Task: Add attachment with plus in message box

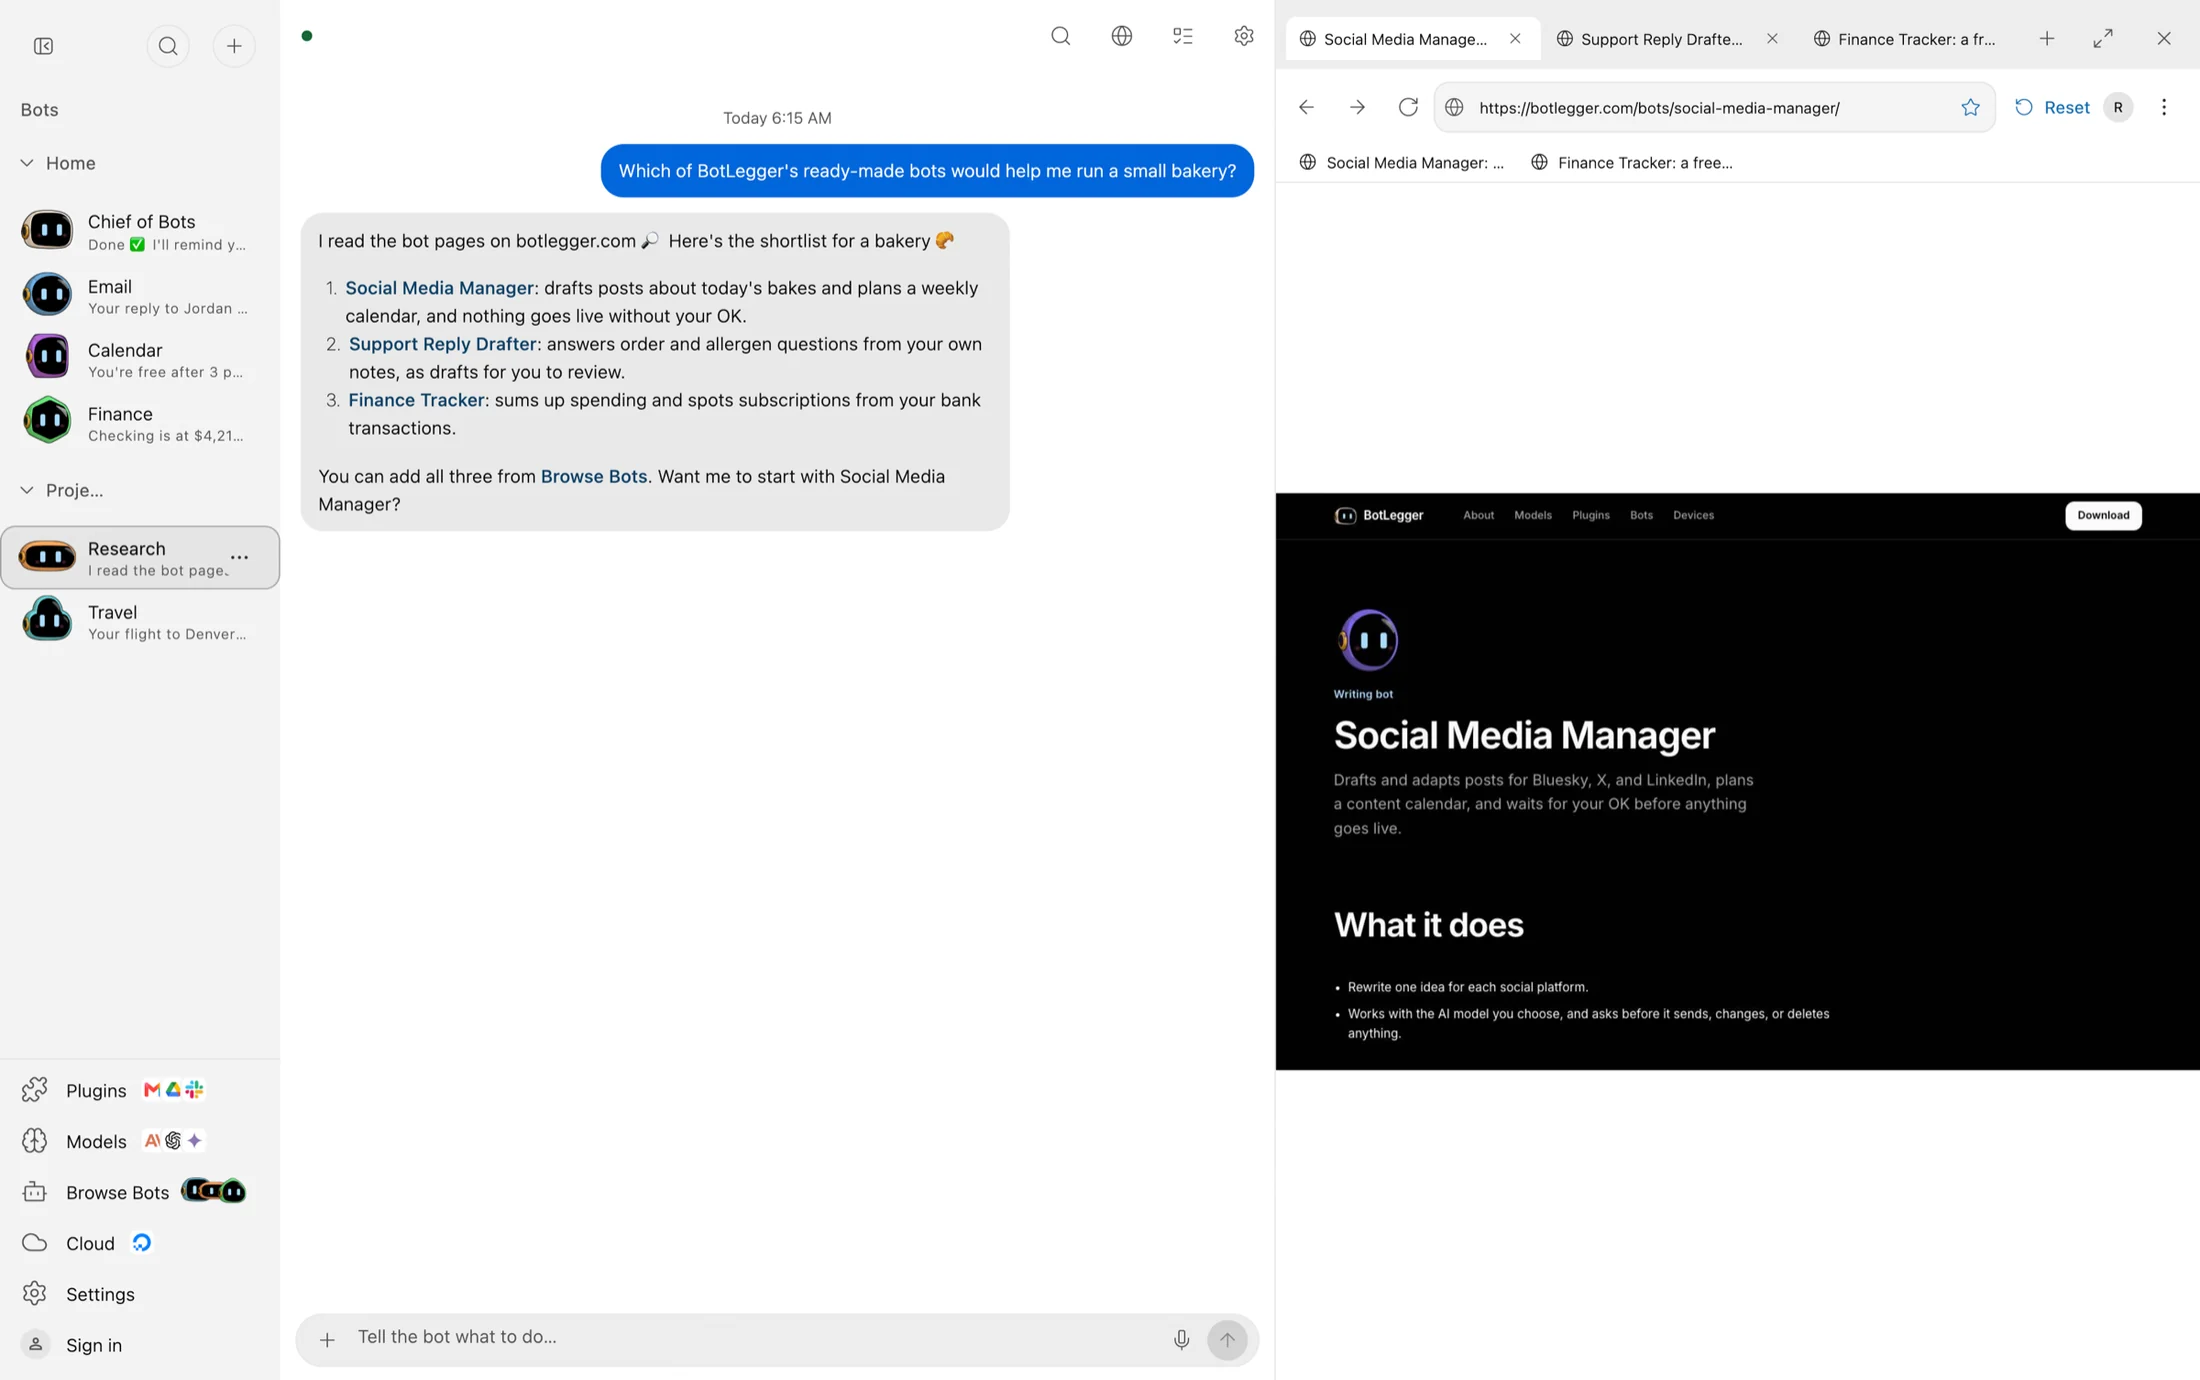Action: click(x=327, y=1339)
